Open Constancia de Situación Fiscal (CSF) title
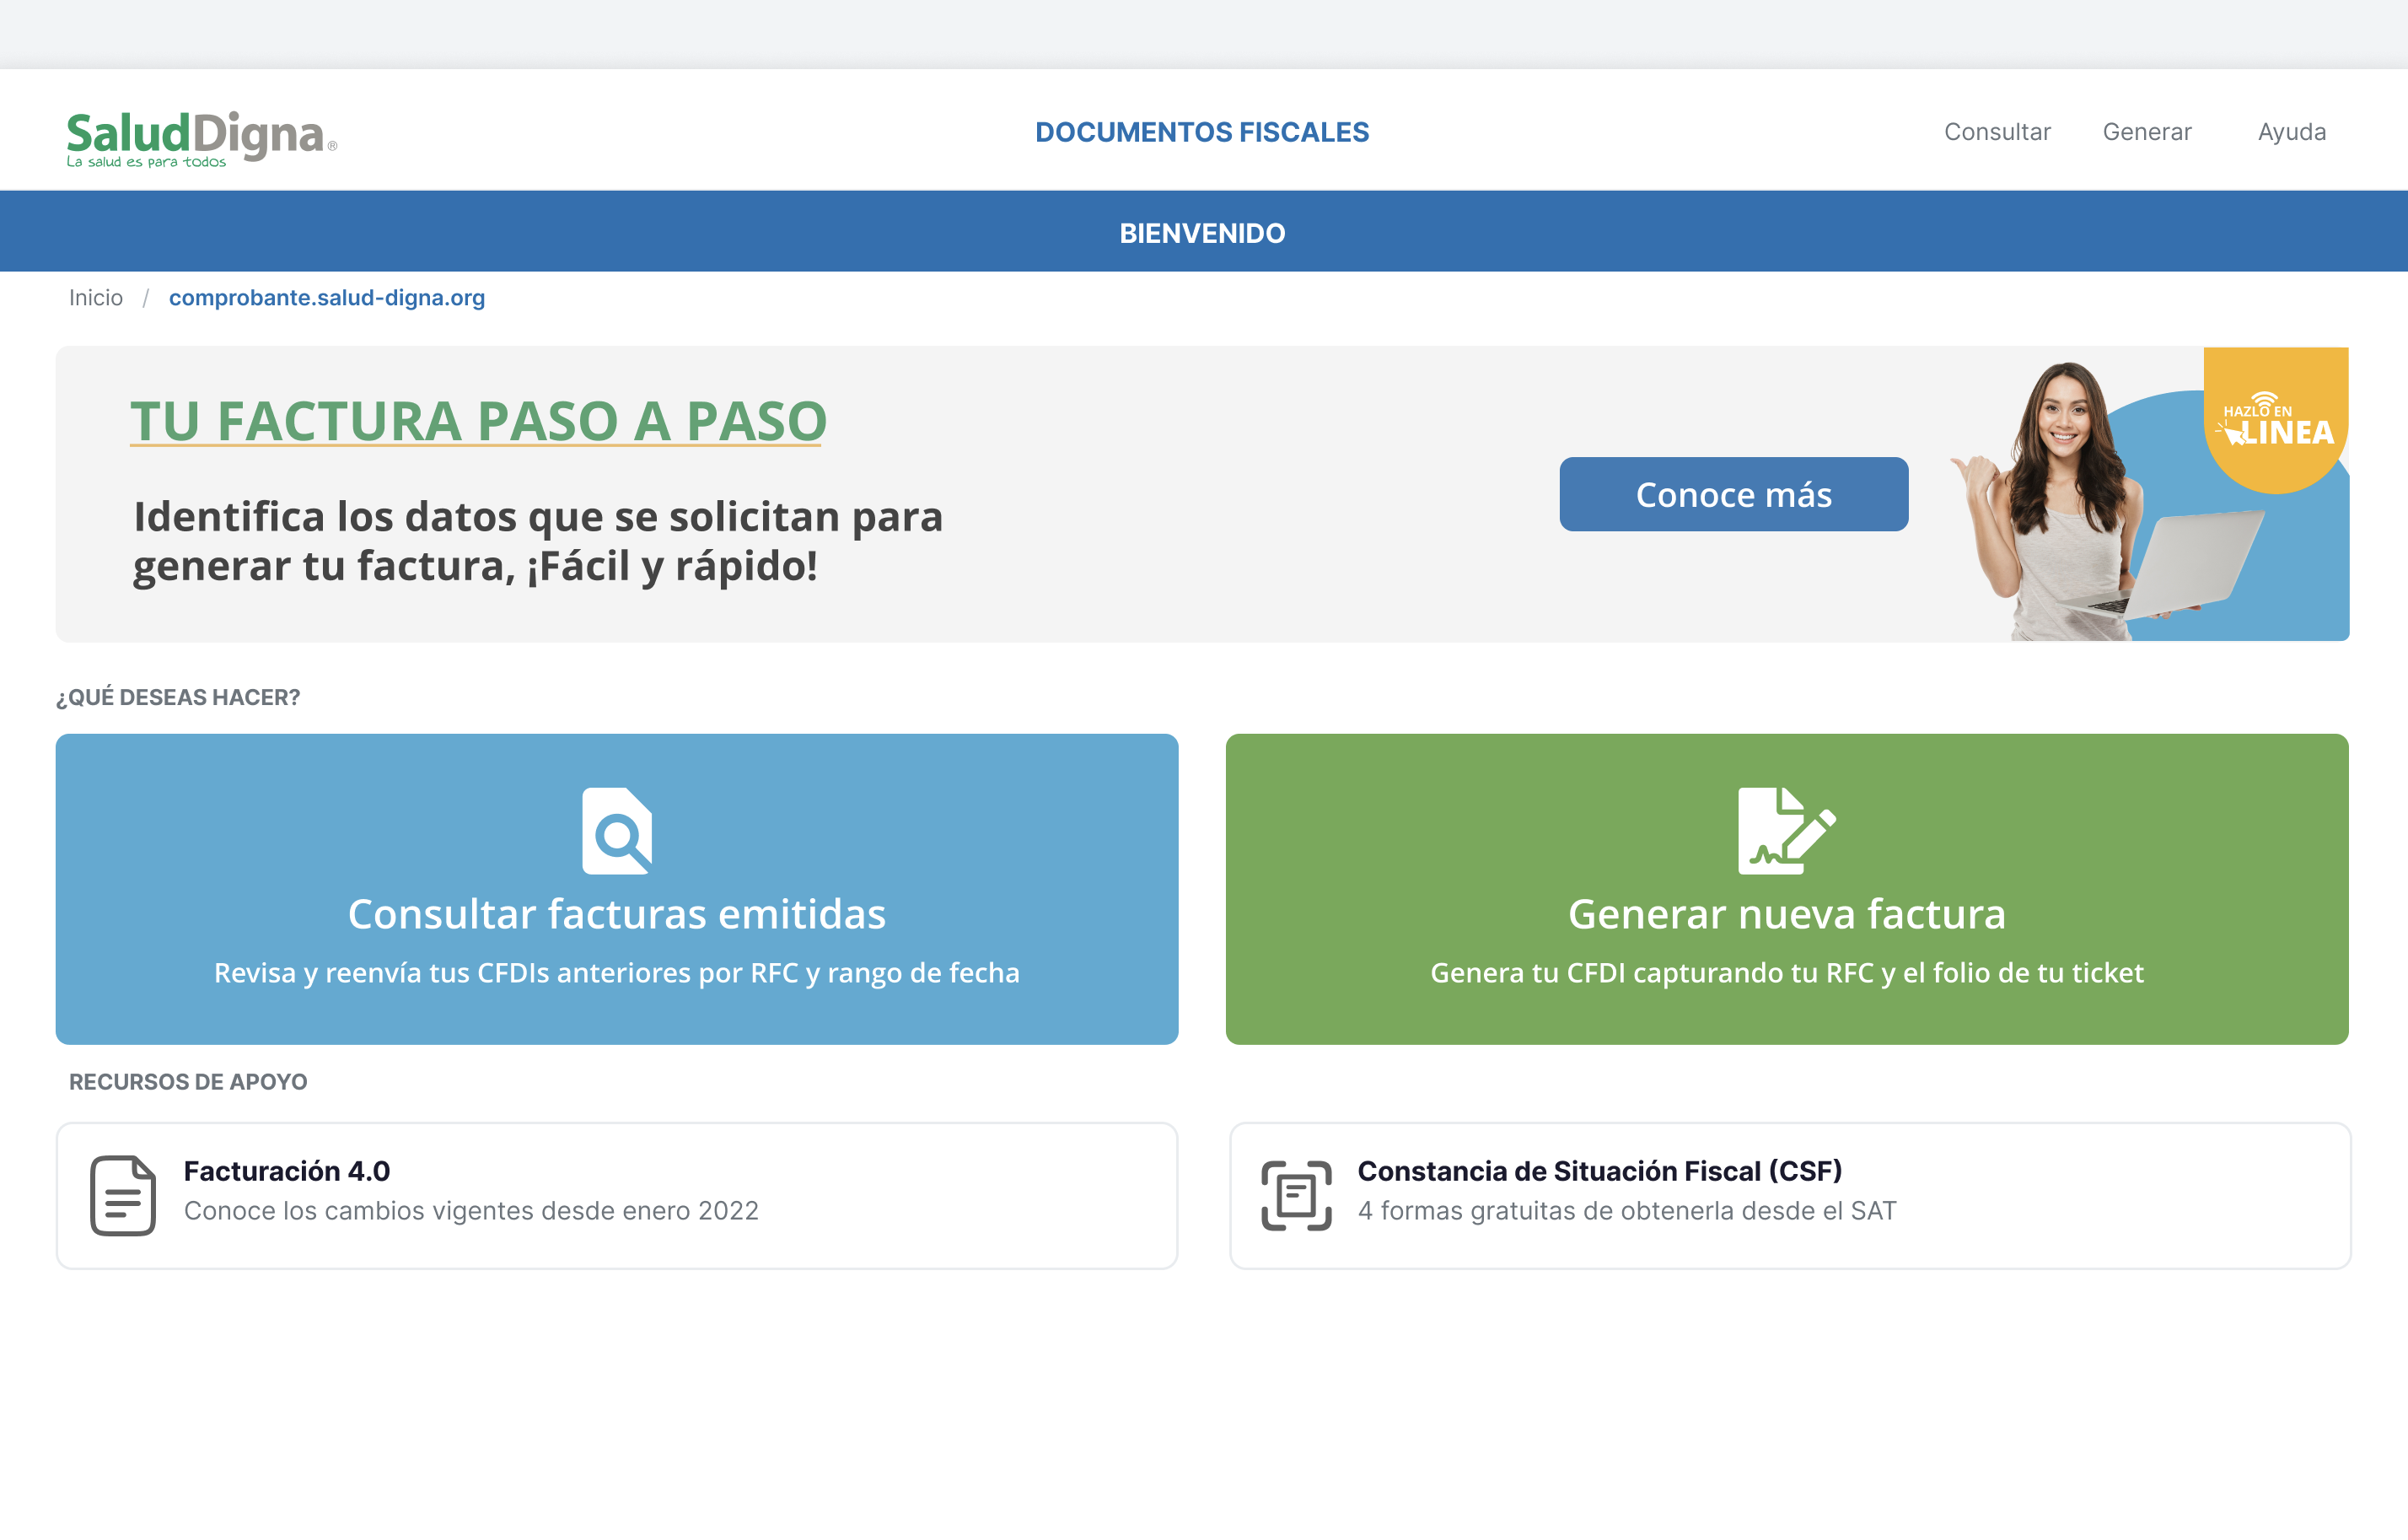 1600,1171
